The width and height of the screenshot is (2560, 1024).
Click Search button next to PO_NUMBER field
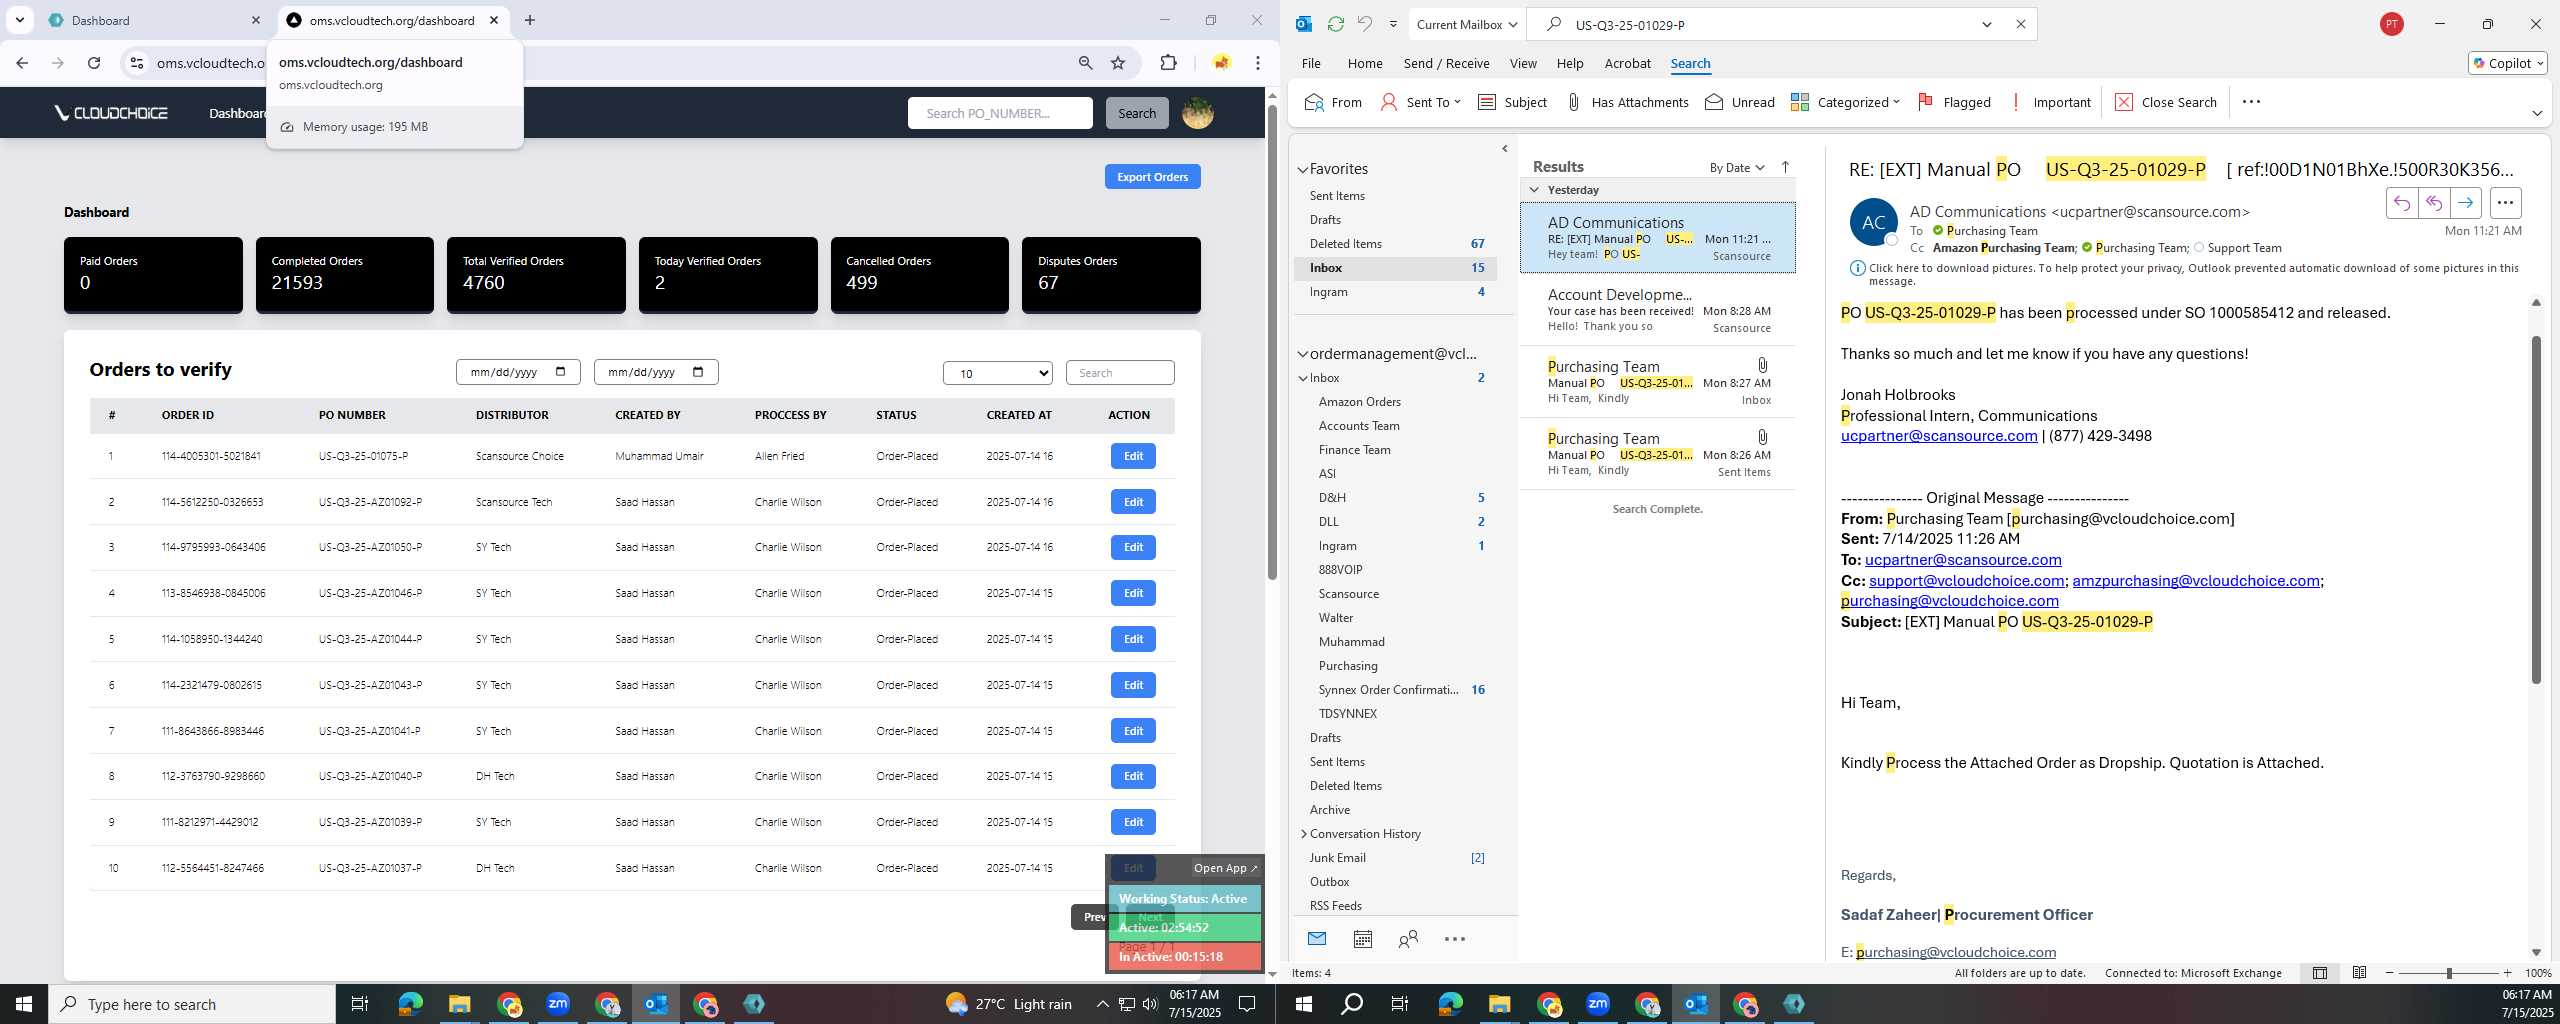coord(1136,113)
